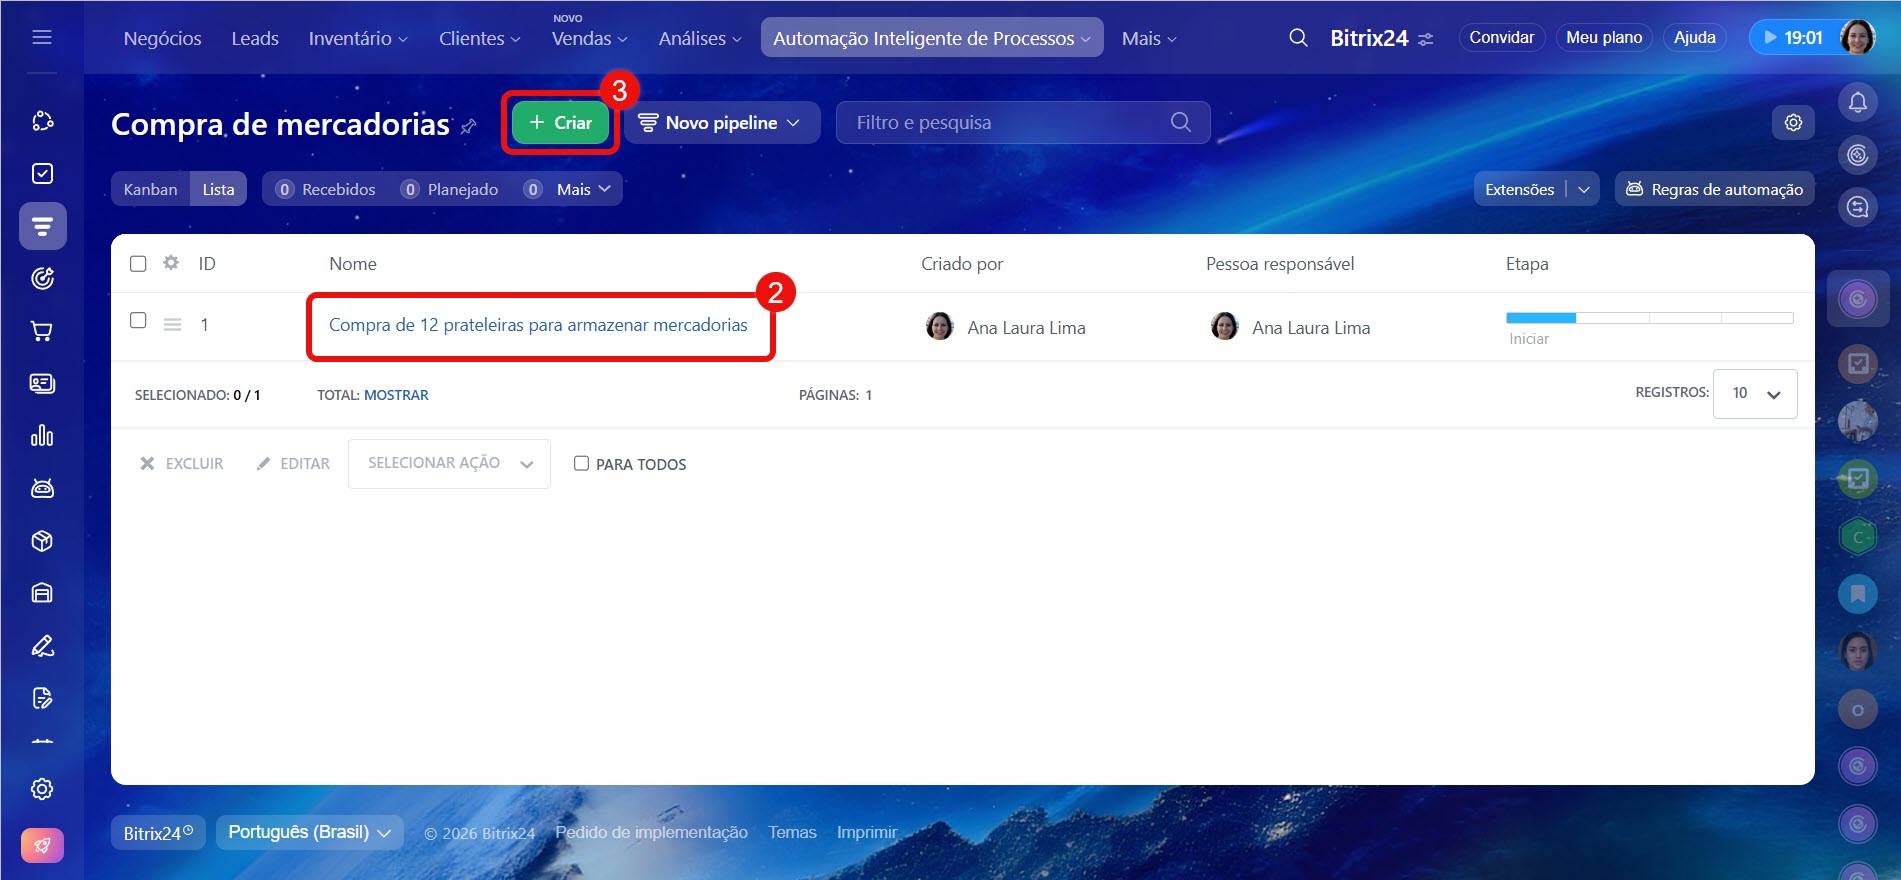Open the Registros per-page dropdown

point(1754,393)
